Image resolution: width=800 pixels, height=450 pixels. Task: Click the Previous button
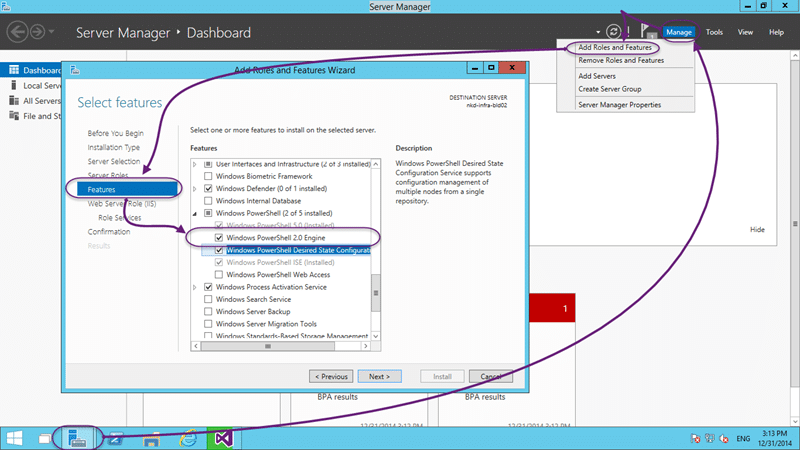point(331,377)
